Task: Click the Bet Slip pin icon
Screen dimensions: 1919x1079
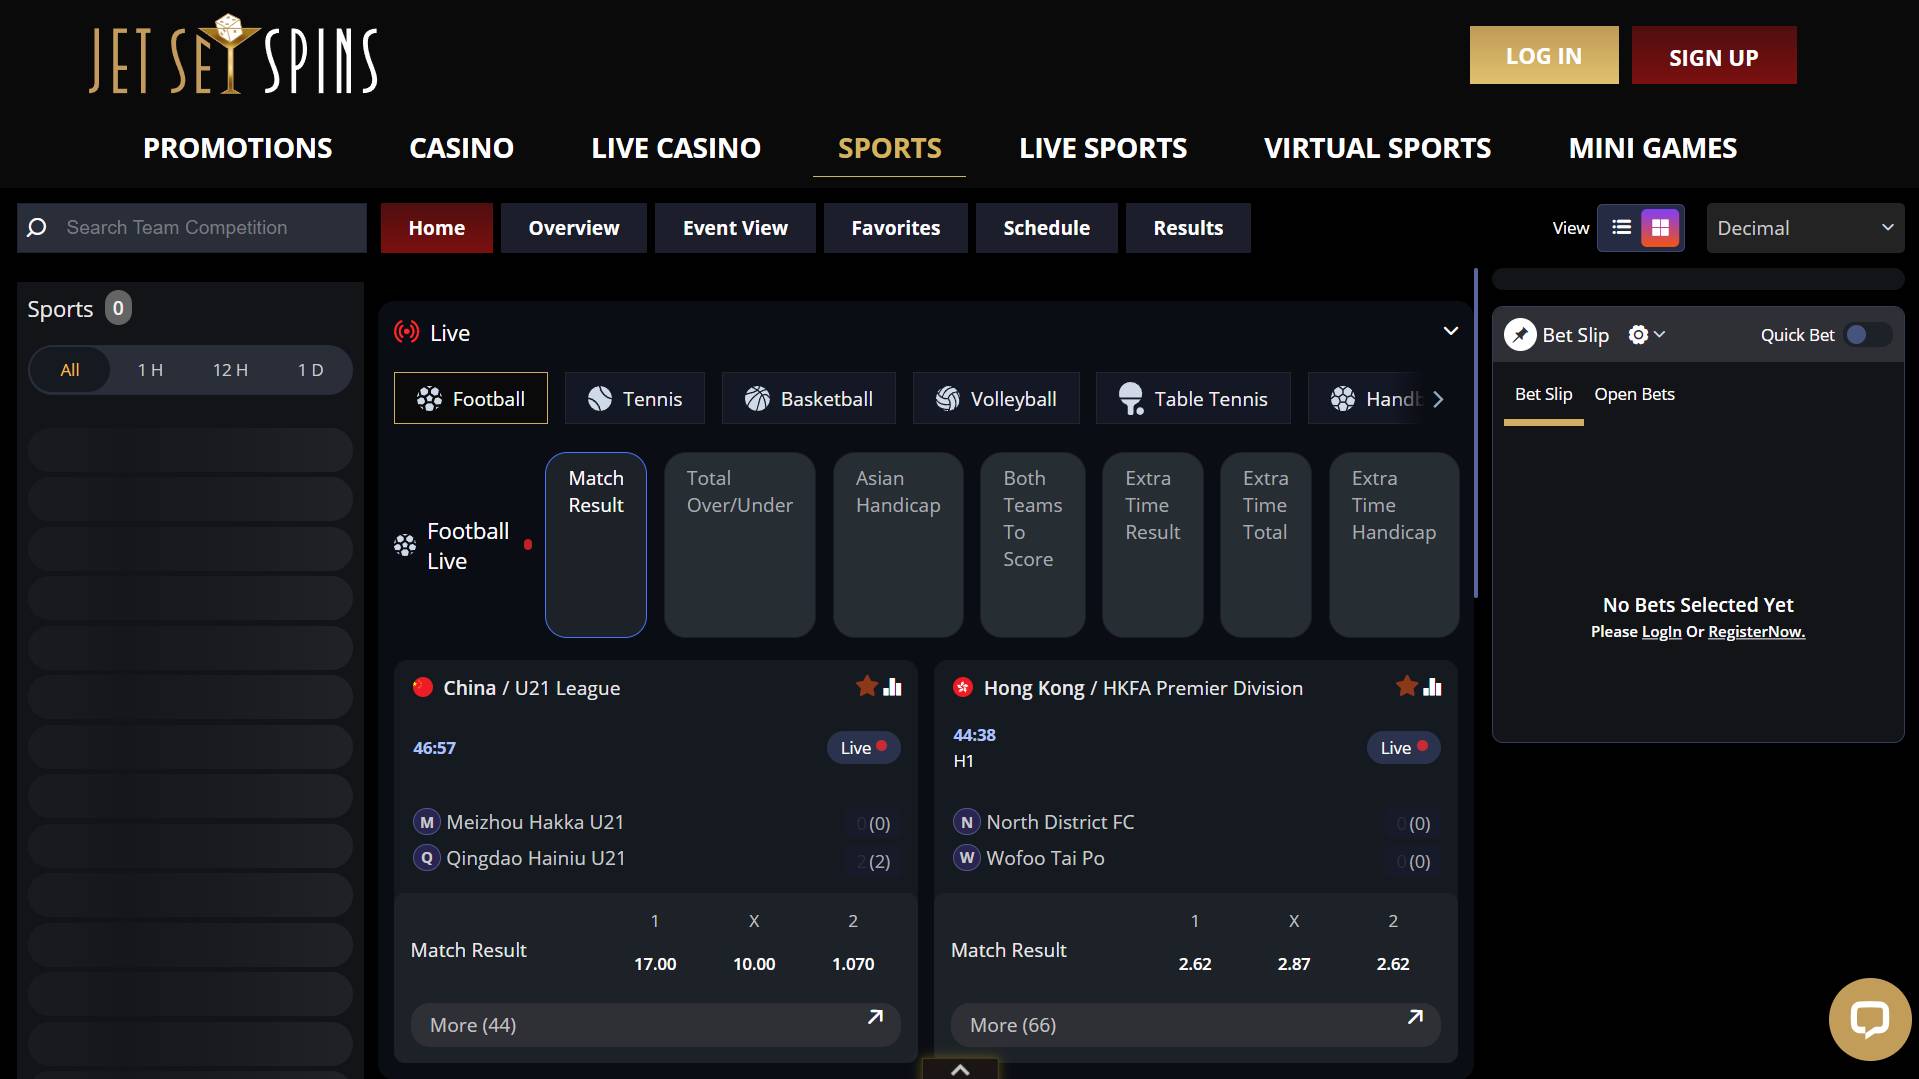Action: click(1520, 335)
